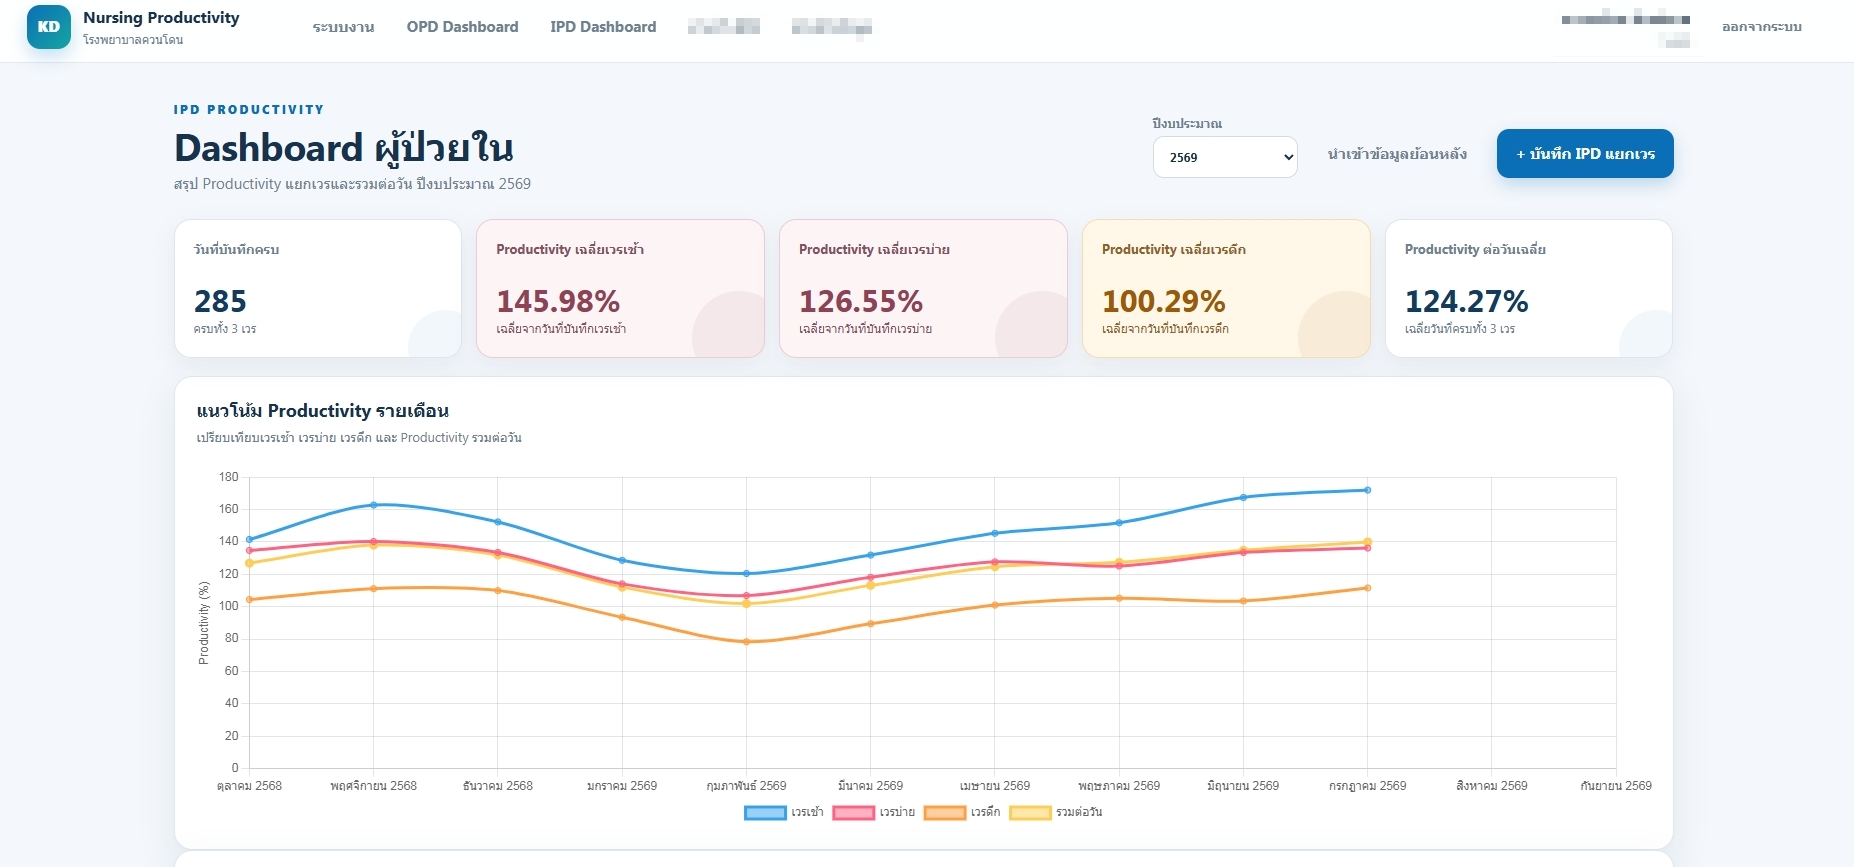Click the orange เวรดึก point at กุมภาพันธ์ 2569
Image resolution: width=1854 pixels, height=867 pixels.
click(746, 642)
